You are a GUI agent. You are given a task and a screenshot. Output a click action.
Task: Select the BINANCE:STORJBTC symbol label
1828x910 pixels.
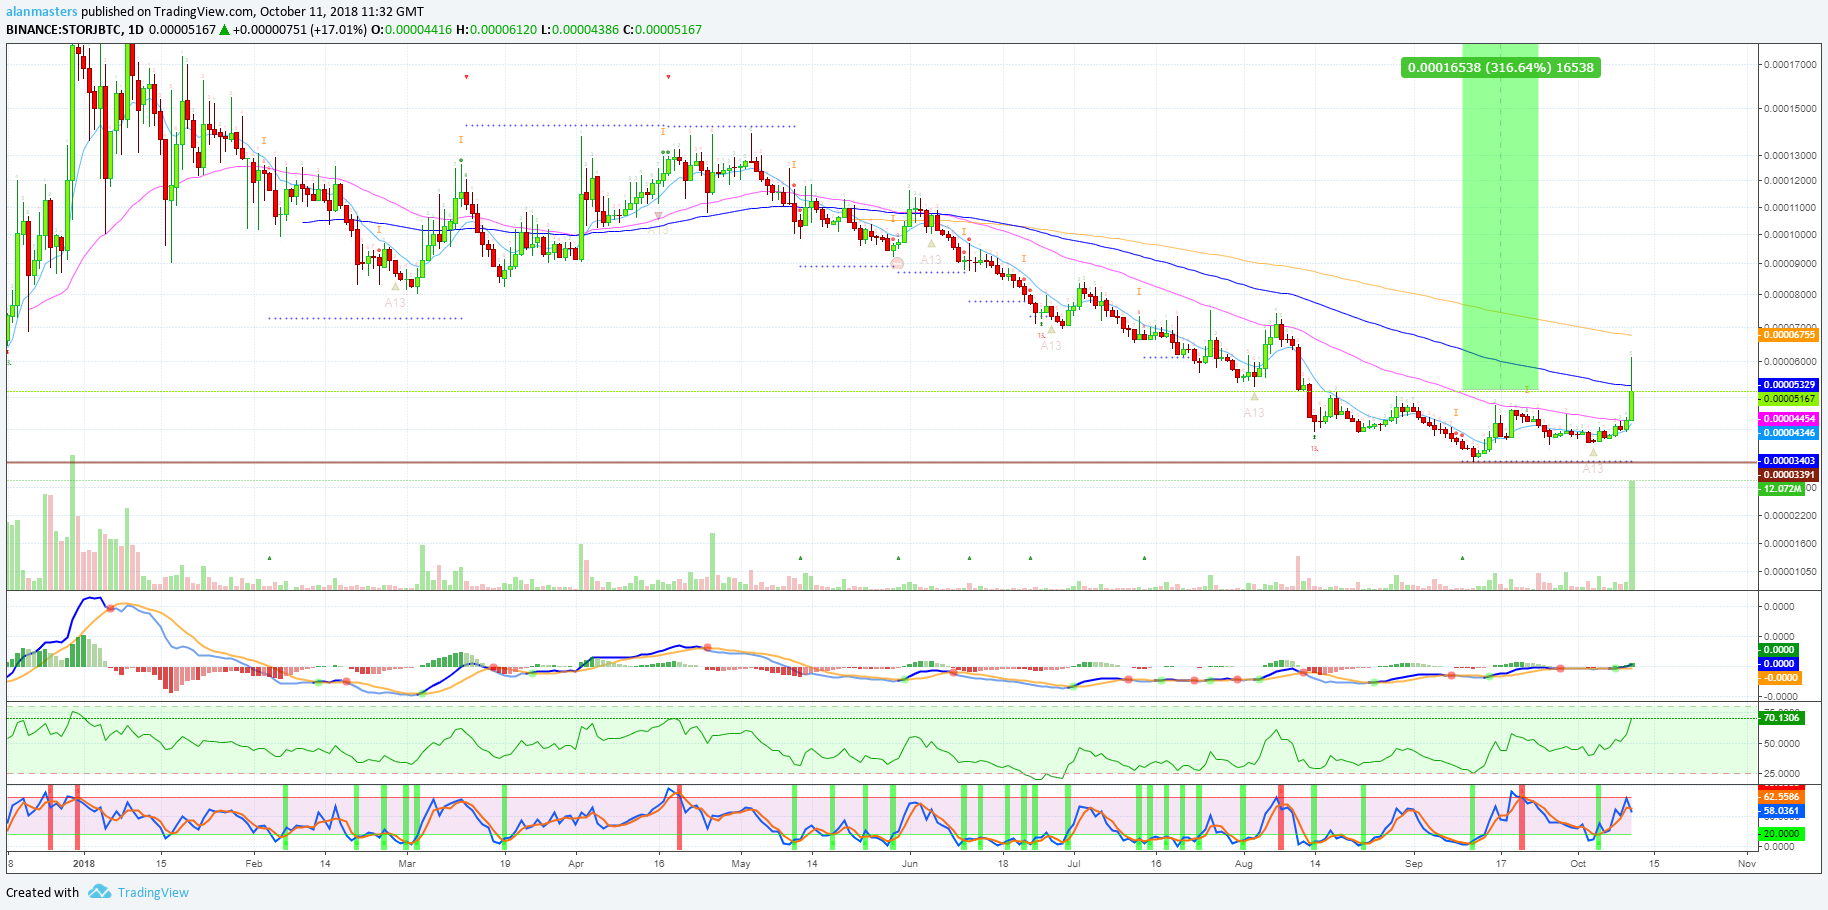pos(64,29)
